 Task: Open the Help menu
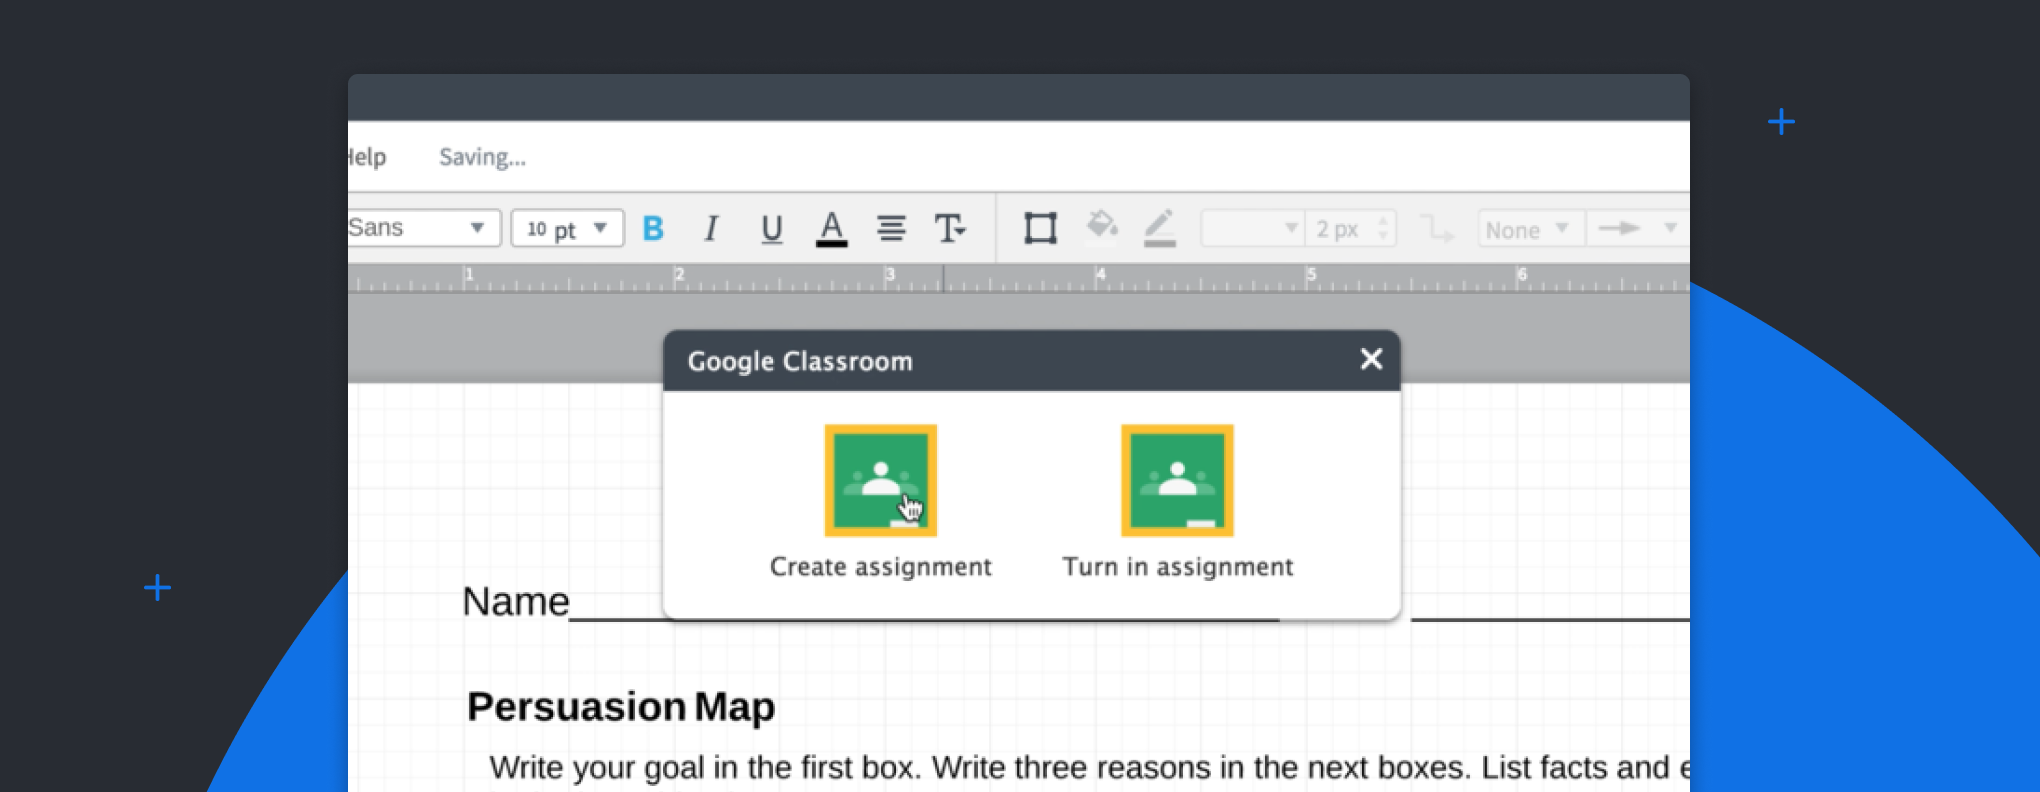[x=367, y=157]
